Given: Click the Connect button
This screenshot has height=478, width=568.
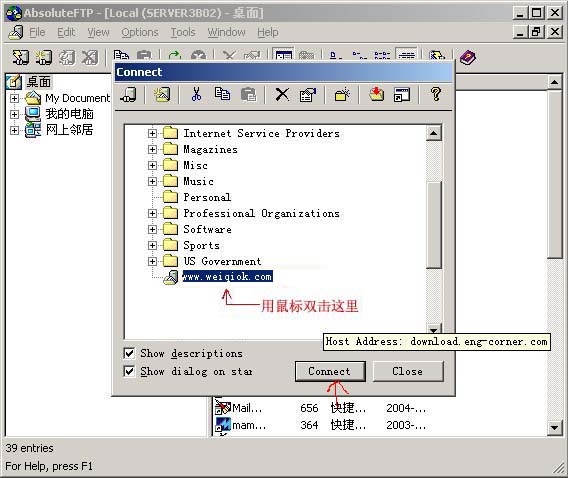Looking at the screenshot, I should (x=330, y=371).
